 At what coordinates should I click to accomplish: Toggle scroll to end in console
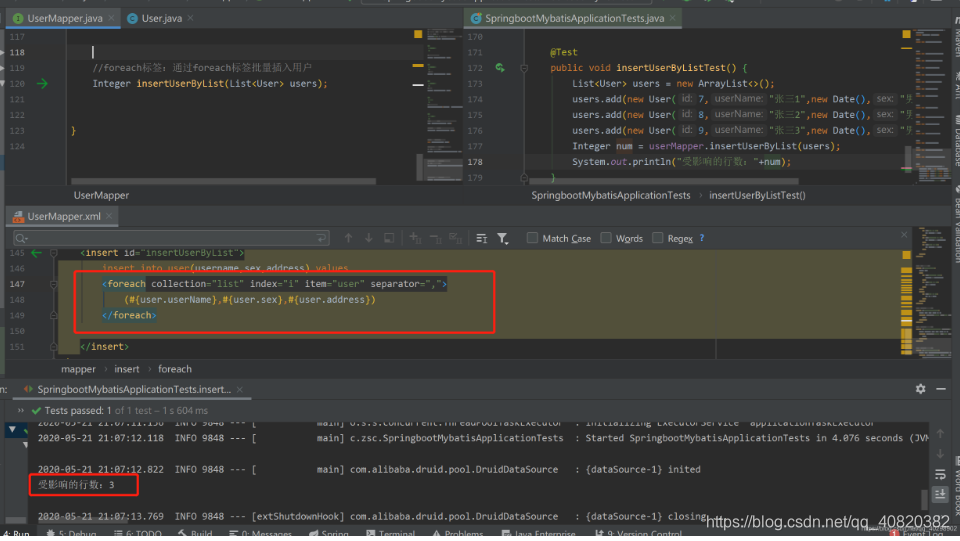pos(940,493)
